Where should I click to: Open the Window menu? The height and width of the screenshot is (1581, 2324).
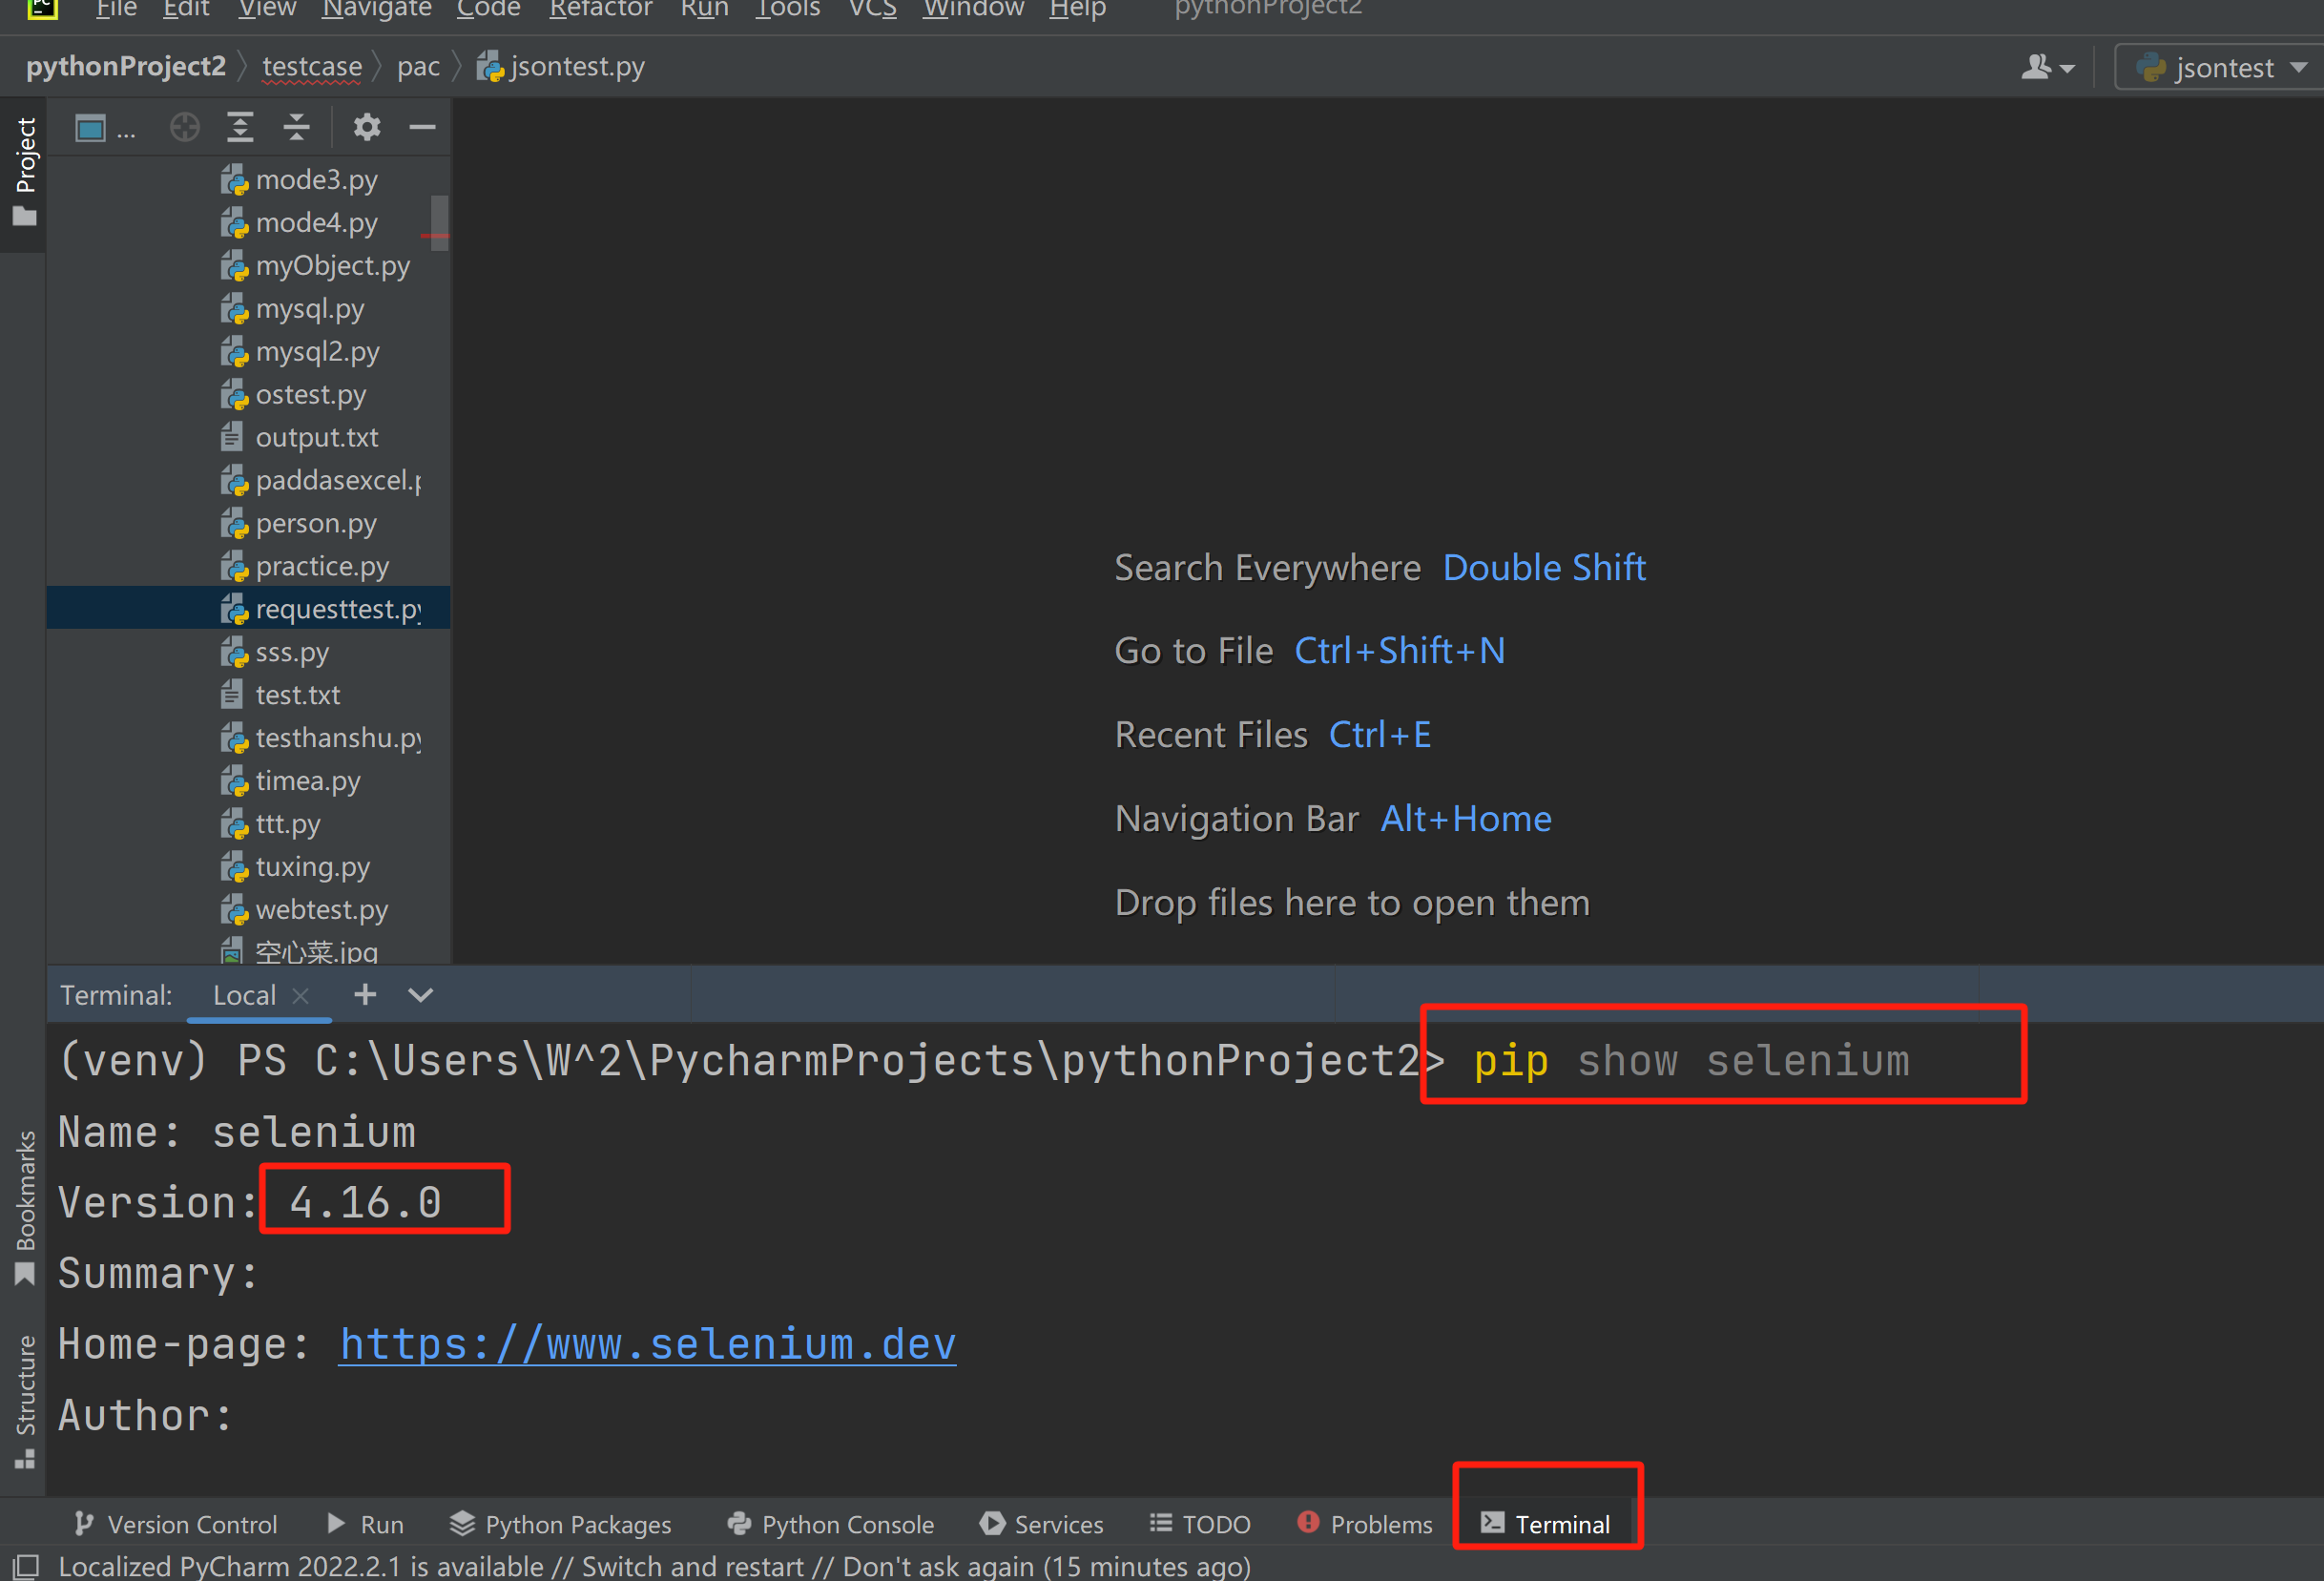click(973, 9)
